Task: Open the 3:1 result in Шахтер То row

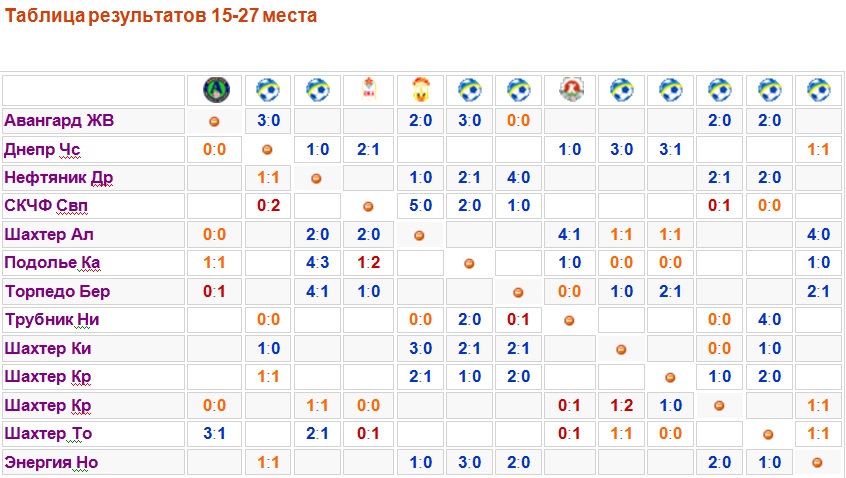Action: point(214,434)
